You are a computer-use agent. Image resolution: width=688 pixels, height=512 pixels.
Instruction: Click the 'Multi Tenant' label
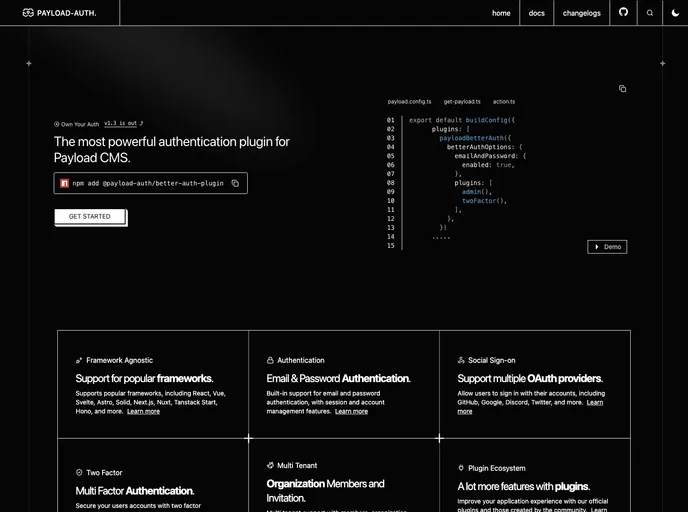click(297, 465)
